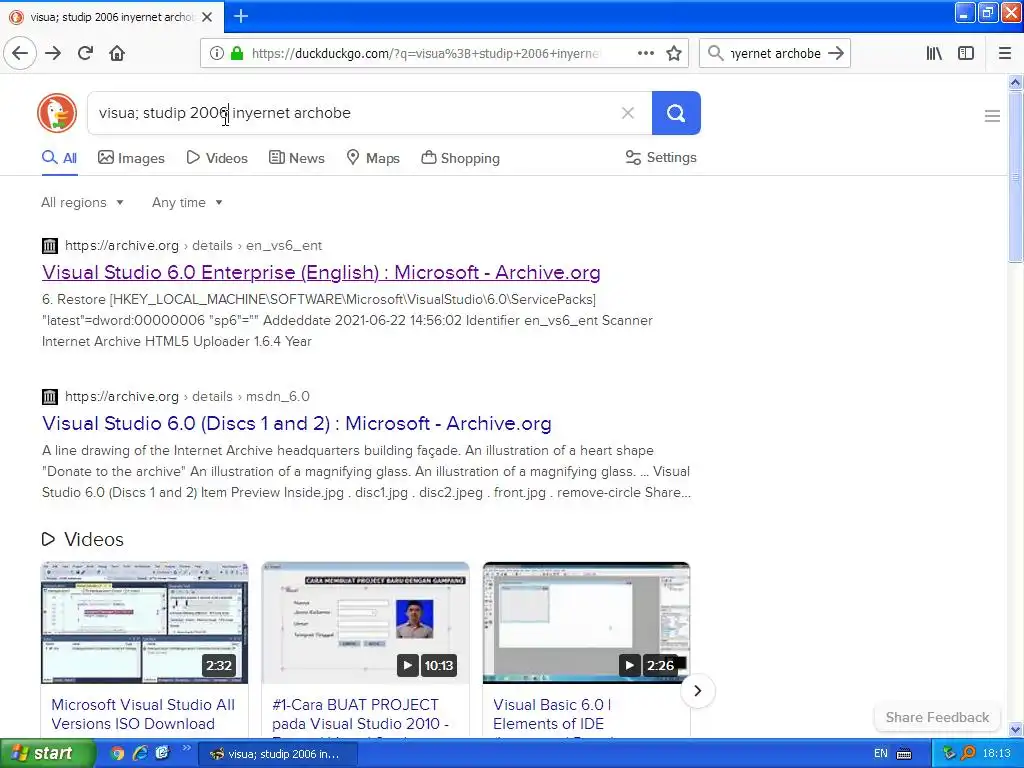Click the Share Feedback button
This screenshot has width=1024, height=768.
tap(937, 717)
